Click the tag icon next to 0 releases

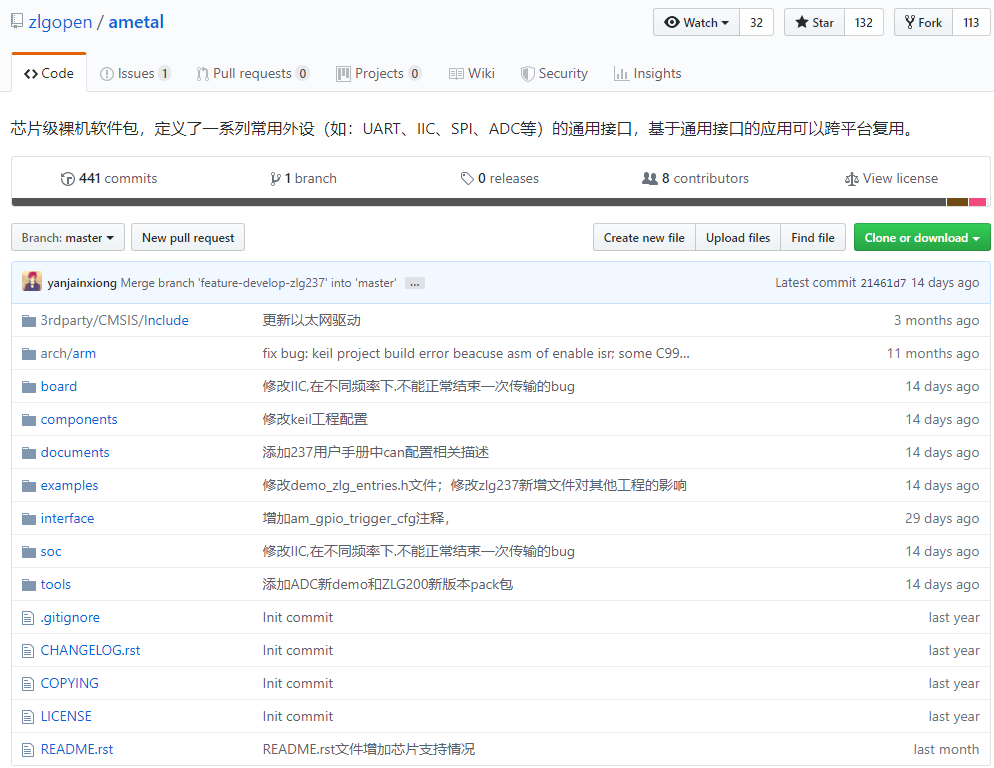pyautogui.click(x=467, y=179)
